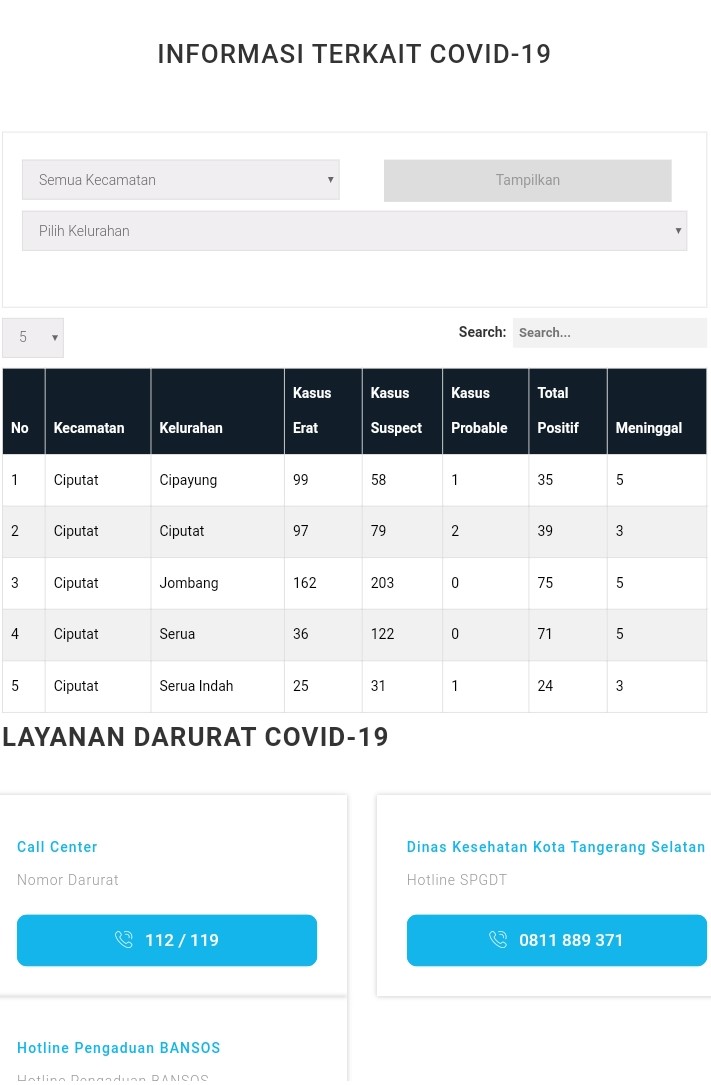Sort by Kasus Erat column header
This screenshot has width=711, height=1085.
pyautogui.click(x=312, y=411)
